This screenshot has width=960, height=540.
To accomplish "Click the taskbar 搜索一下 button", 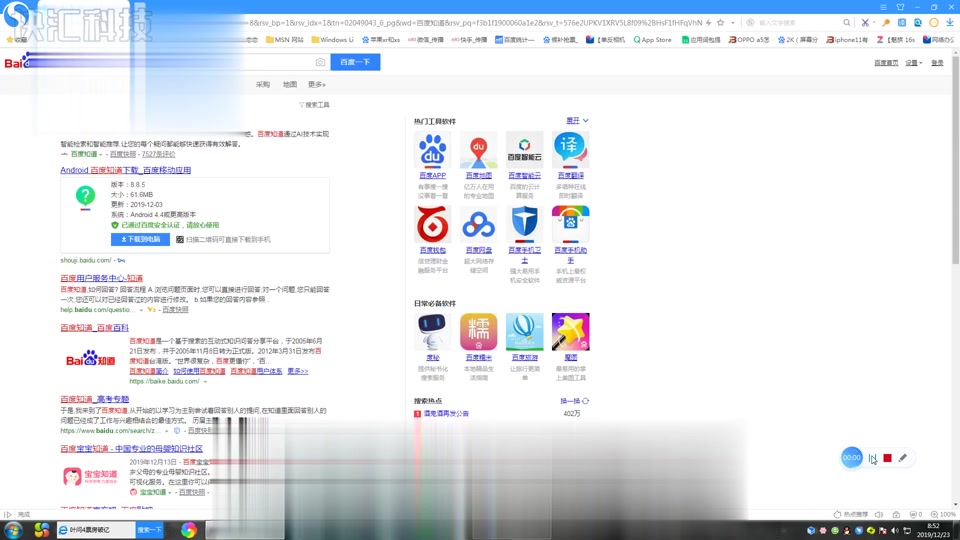I will click(149, 530).
